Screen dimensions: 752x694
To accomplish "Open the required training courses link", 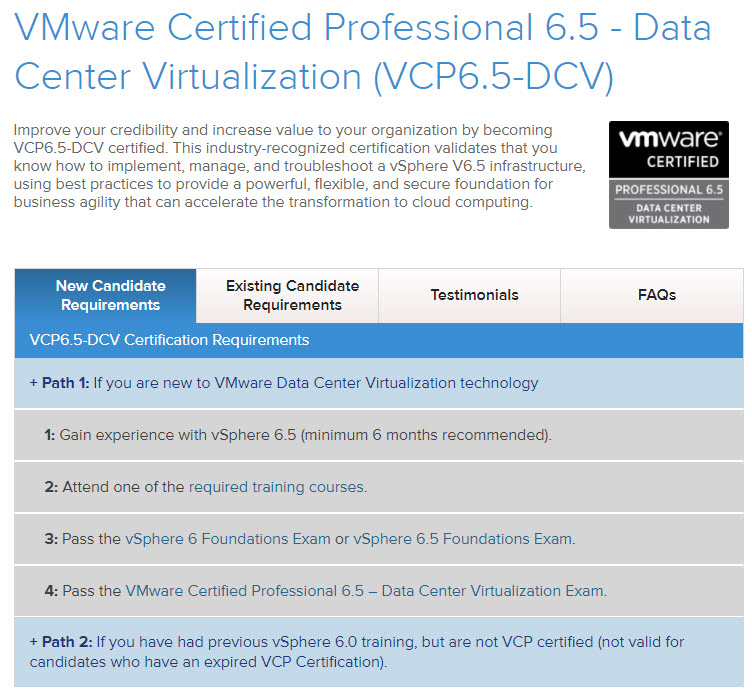I will click(x=277, y=487).
